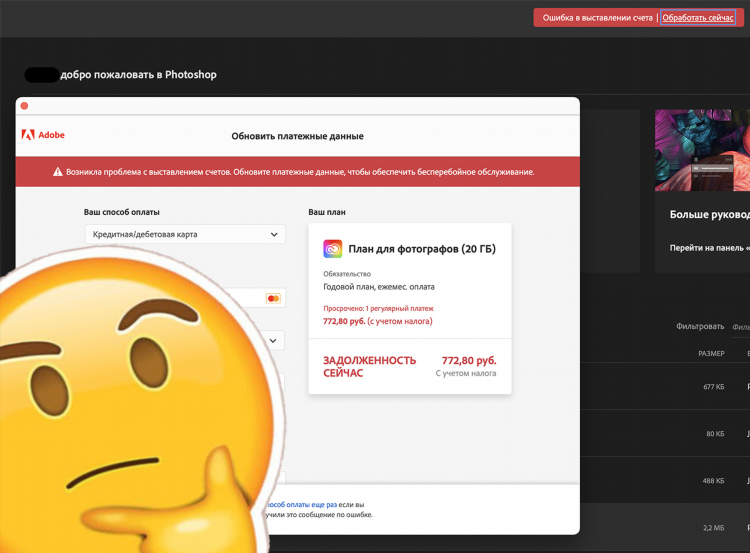Screen dimensions: 750x553
Task: Click the 'Ваш способ оплаты' label
Action: (121, 212)
